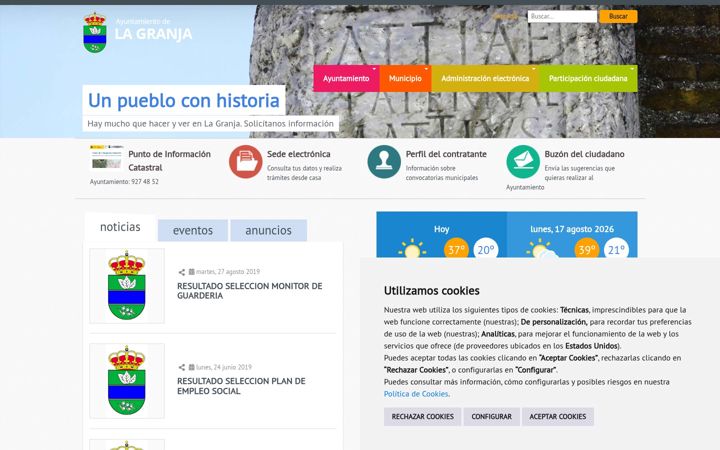Image resolution: width=720 pixels, height=450 pixels.
Task: Click share icon for Plan de Empleo Social news
Action: click(x=182, y=367)
